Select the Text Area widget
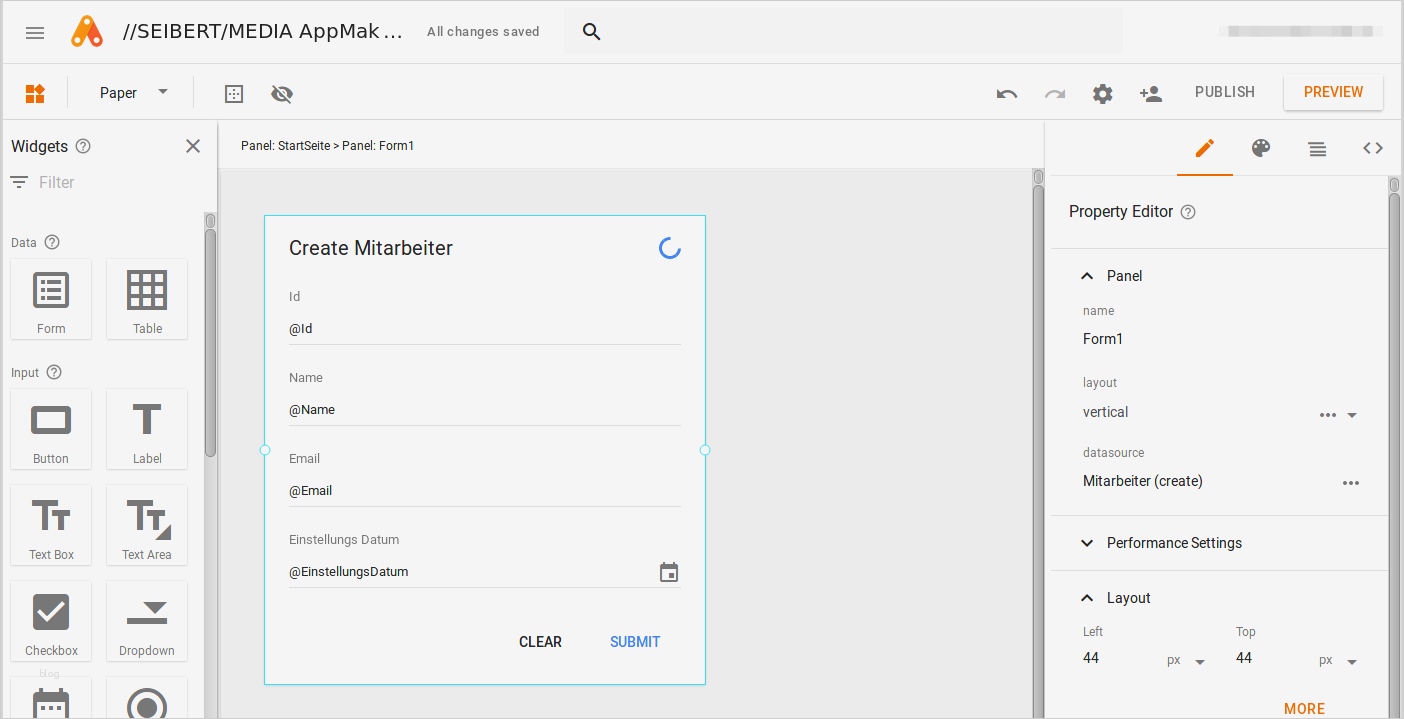 coord(147,525)
